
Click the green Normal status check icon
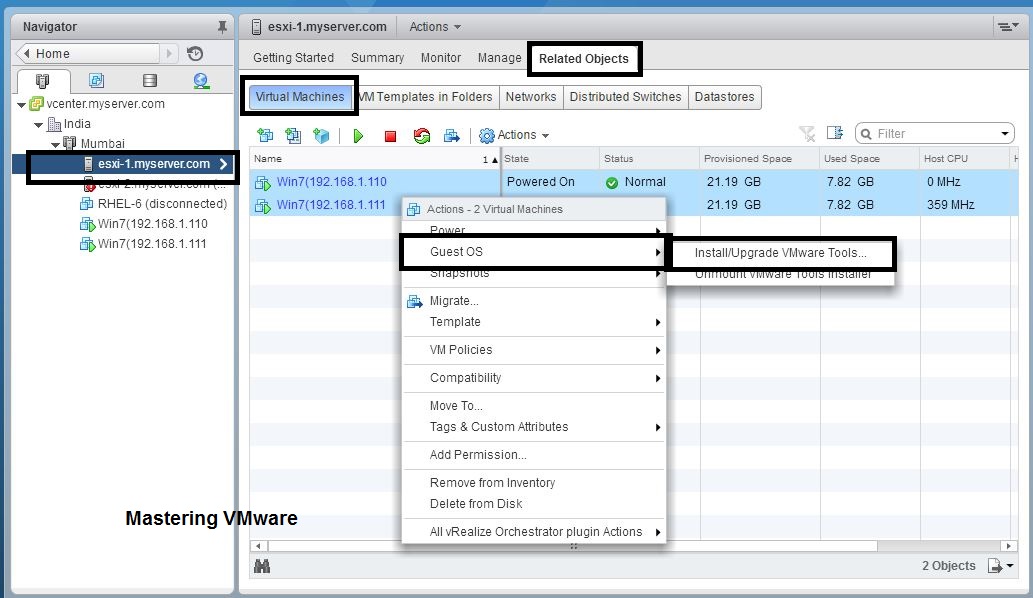612,183
